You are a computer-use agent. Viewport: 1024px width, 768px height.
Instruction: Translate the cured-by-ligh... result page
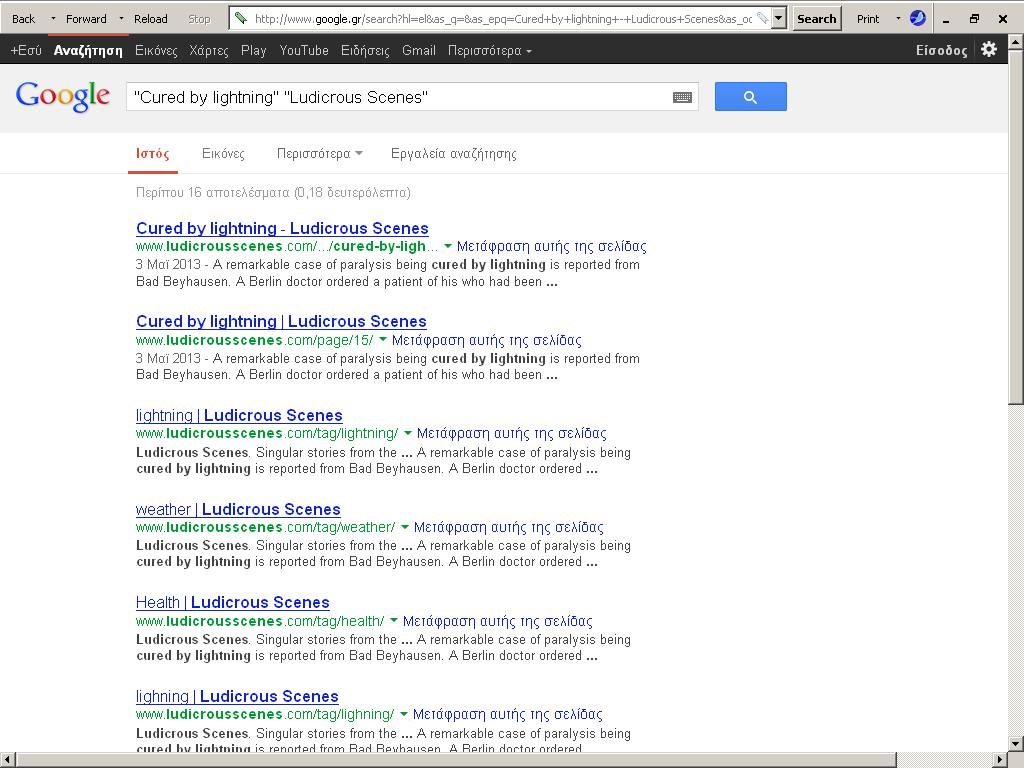coord(552,246)
